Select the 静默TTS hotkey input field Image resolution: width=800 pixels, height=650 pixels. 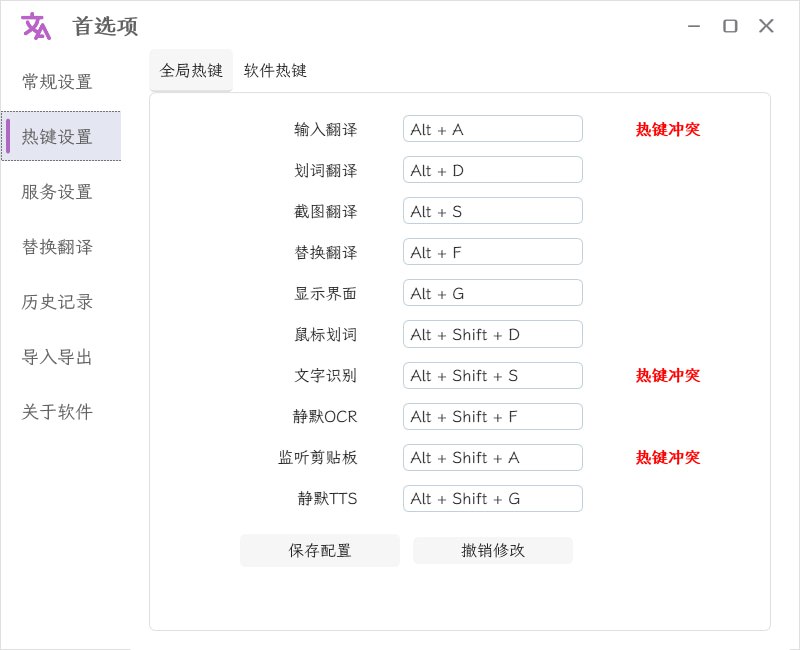pos(492,498)
